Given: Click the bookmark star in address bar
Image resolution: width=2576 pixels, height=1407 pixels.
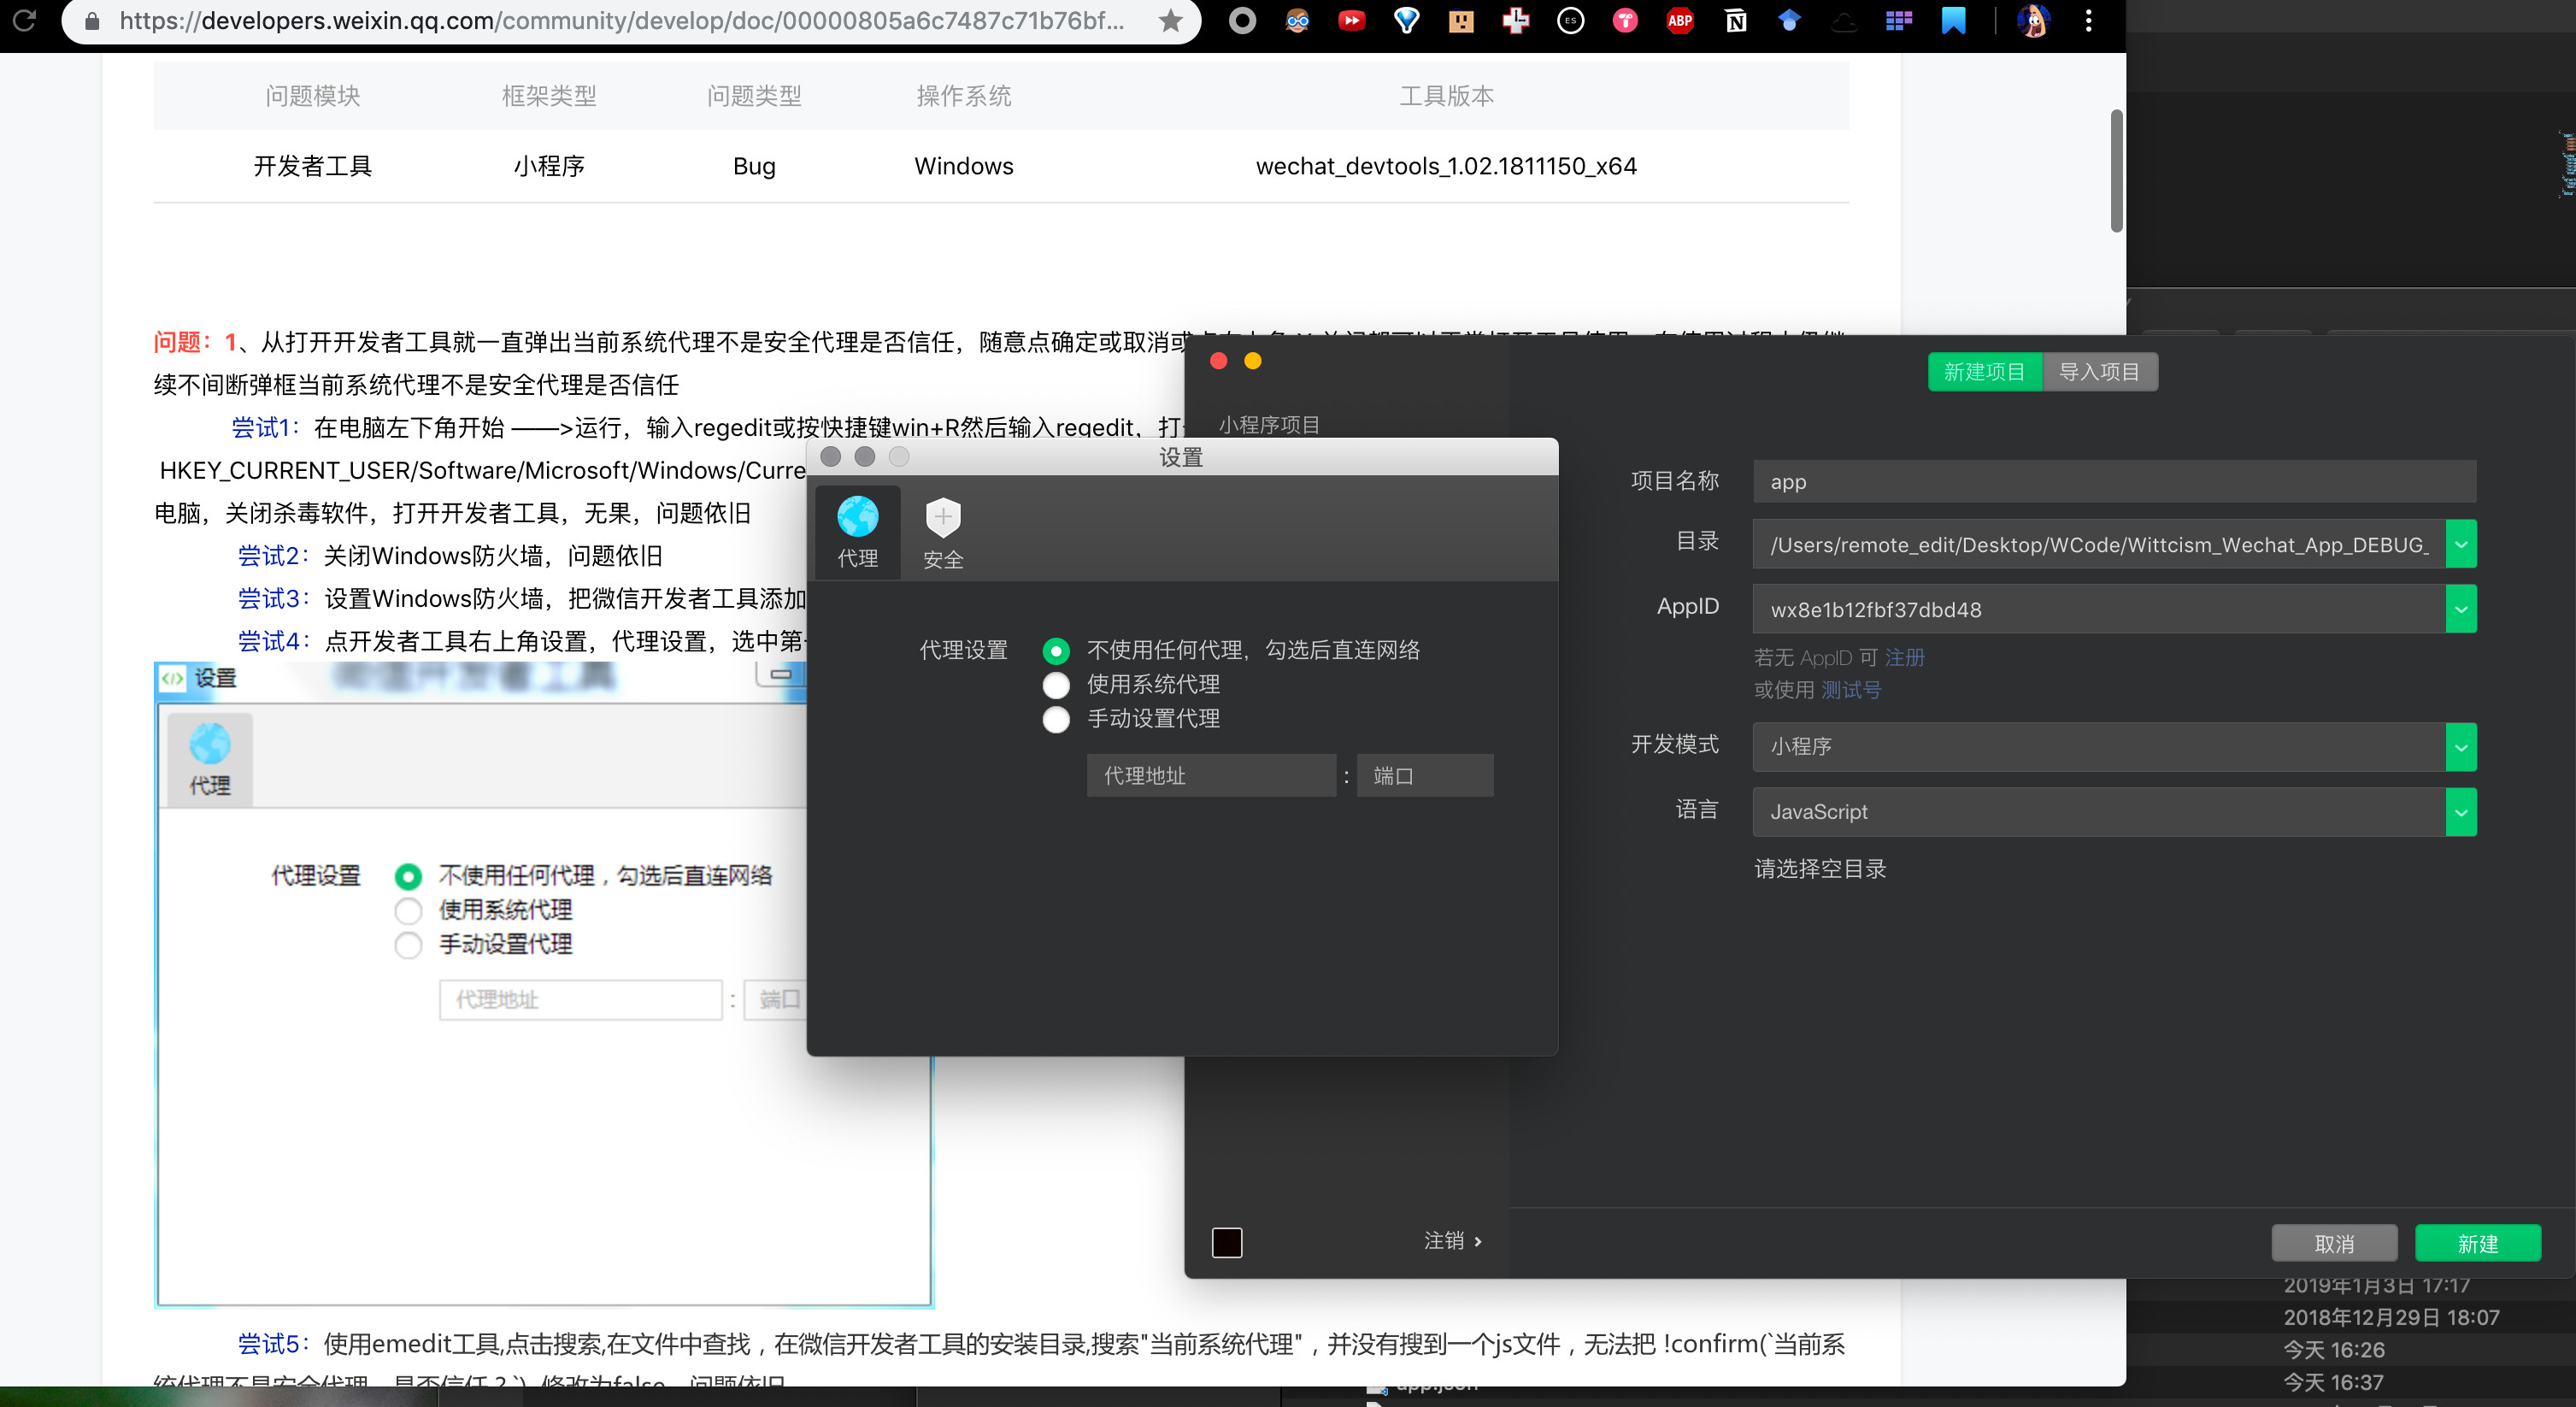Looking at the screenshot, I should 1170,21.
